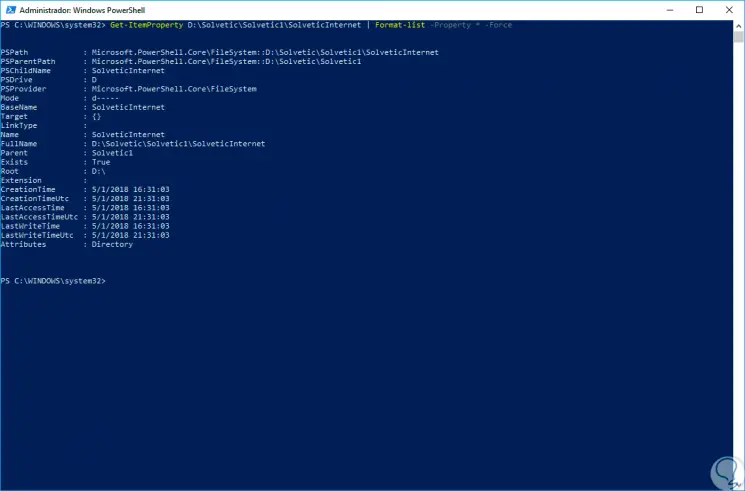Maximize the PowerShell window
This screenshot has height=491, width=745.
pyautogui.click(x=698, y=8)
